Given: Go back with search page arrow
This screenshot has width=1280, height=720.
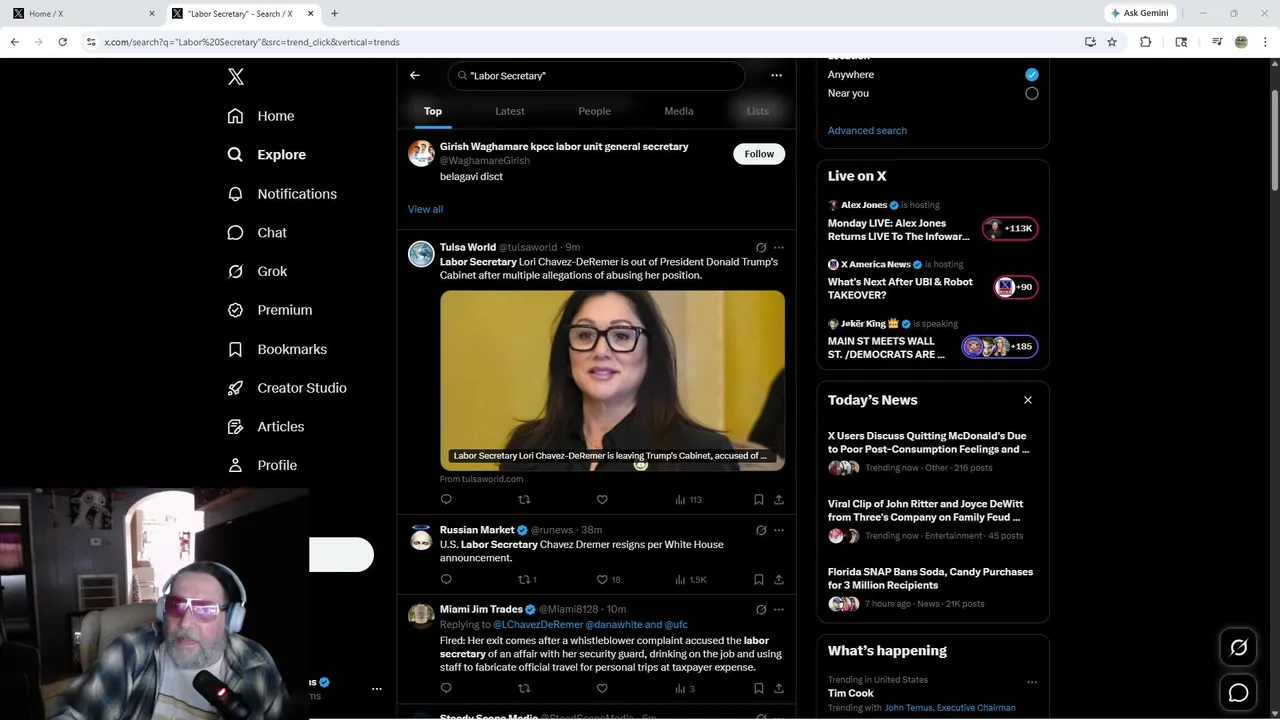Looking at the screenshot, I should point(415,75).
